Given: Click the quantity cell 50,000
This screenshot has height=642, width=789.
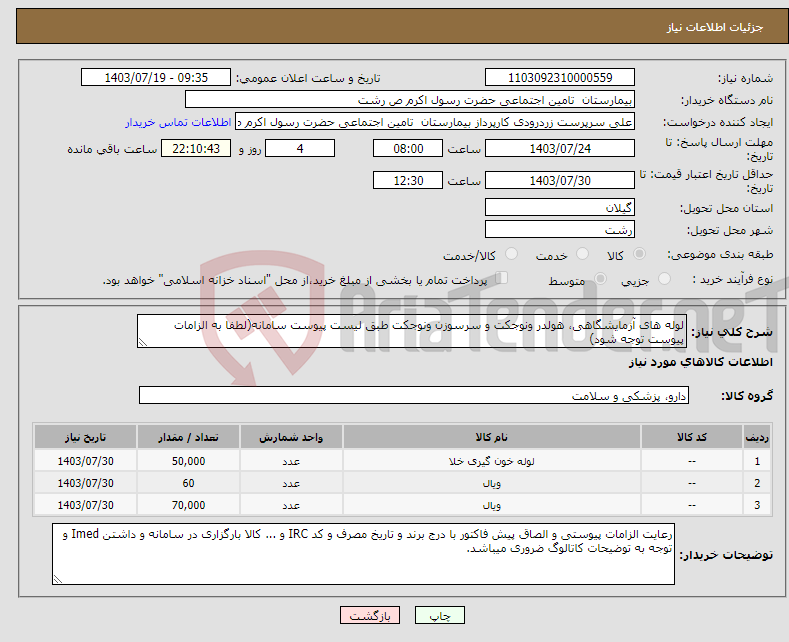Looking at the screenshot, I should [x=188, y=461].
